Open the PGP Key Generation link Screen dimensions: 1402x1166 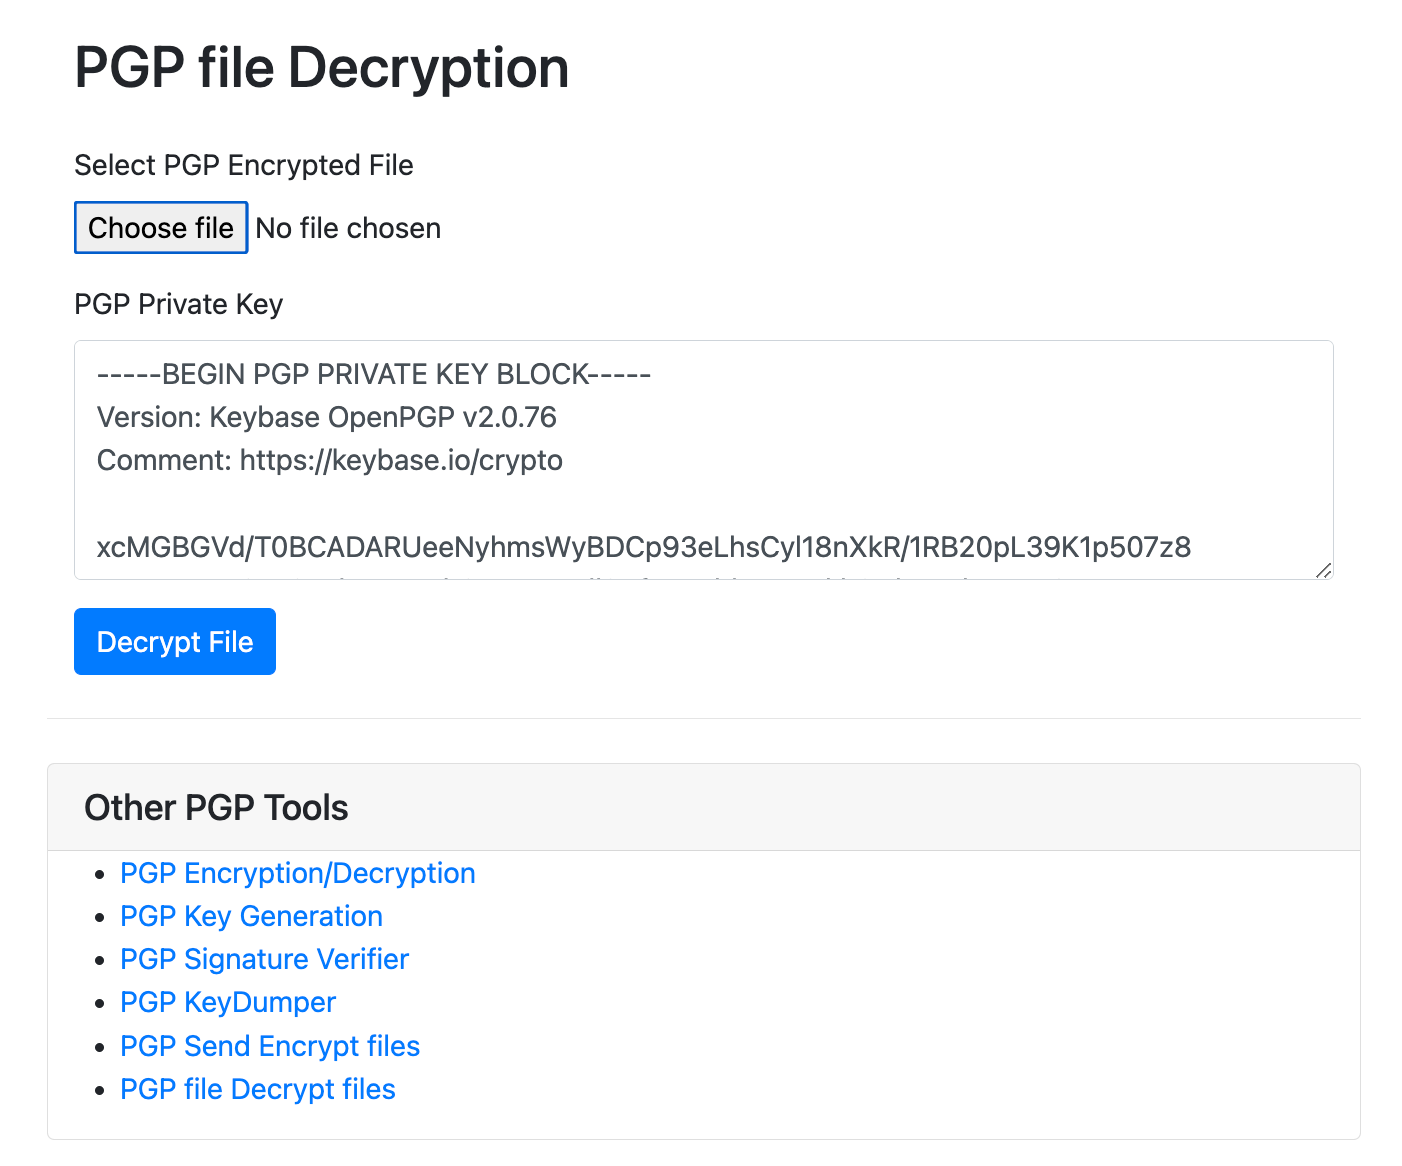pos(251,916)
